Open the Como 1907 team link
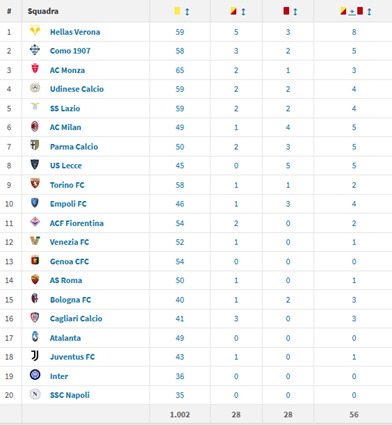Image resolution: width=392 pixels, height=425 pixels. coord(70,51)
